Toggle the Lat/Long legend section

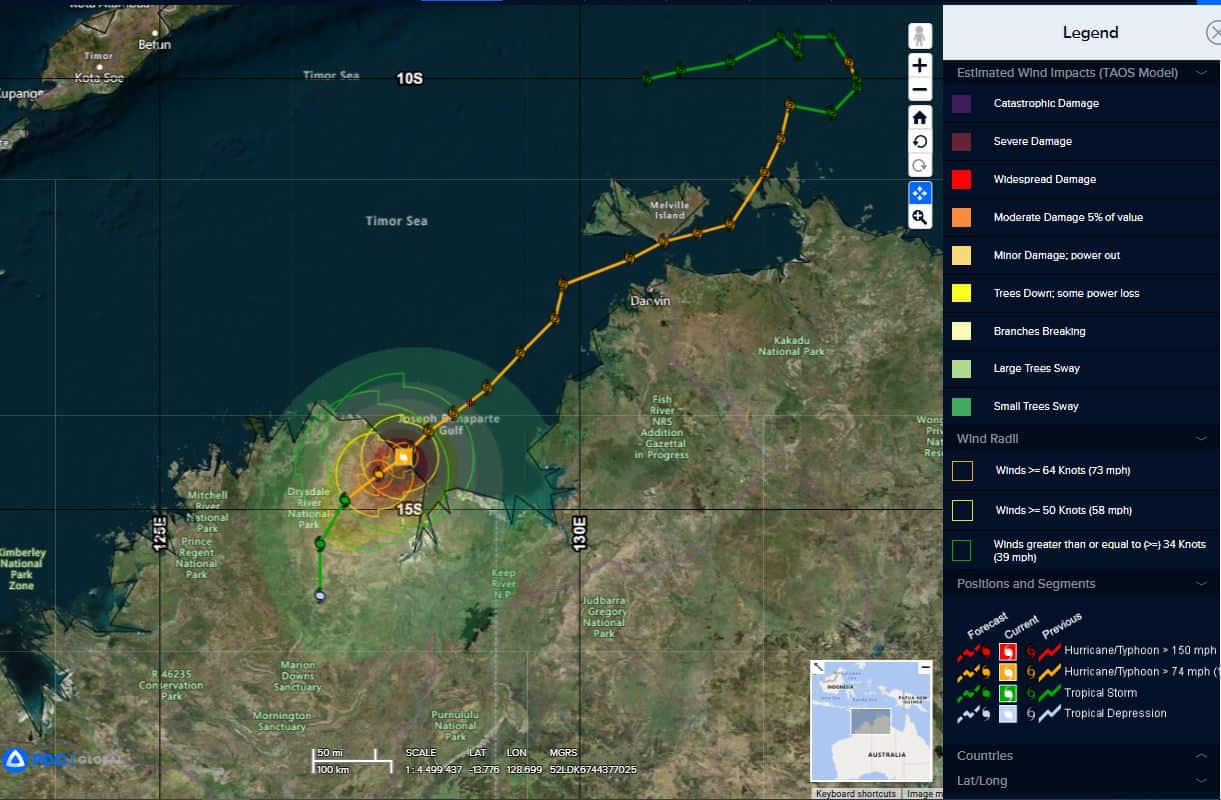pyautogui.click(x=1200, y=781)
